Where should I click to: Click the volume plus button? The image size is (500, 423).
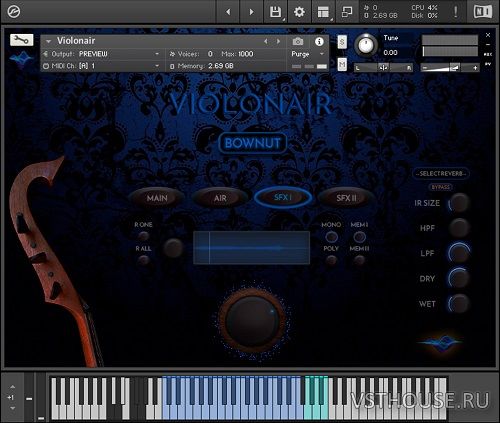[x=475, y=68]
